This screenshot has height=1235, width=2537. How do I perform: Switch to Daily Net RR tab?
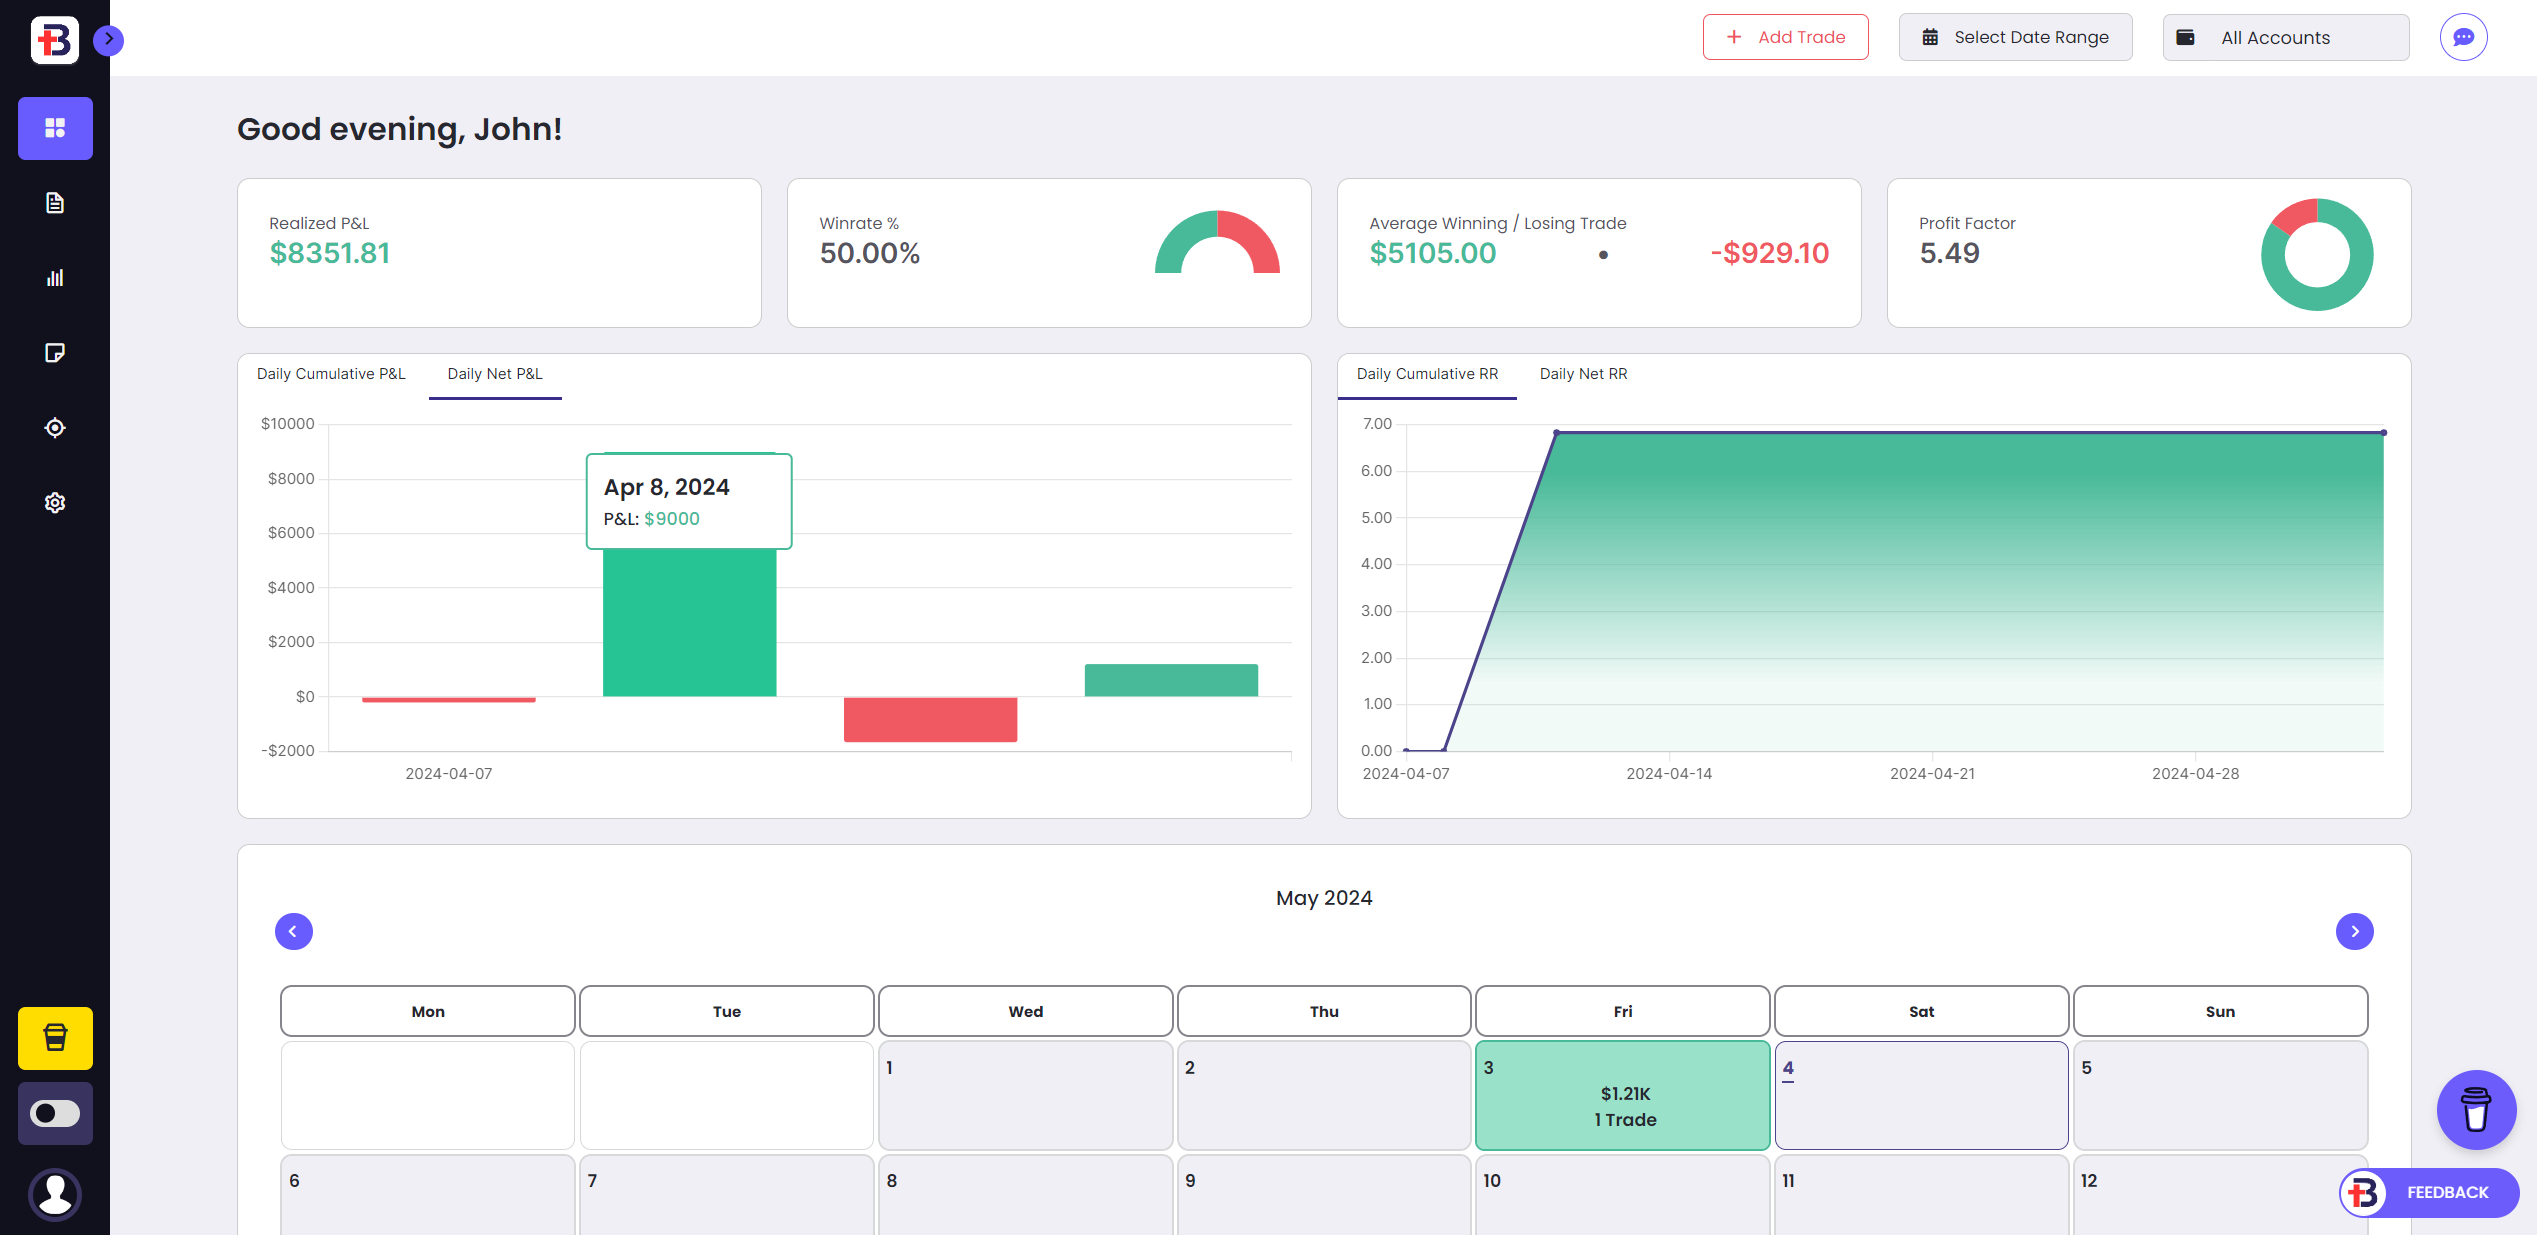(1582, 374)
